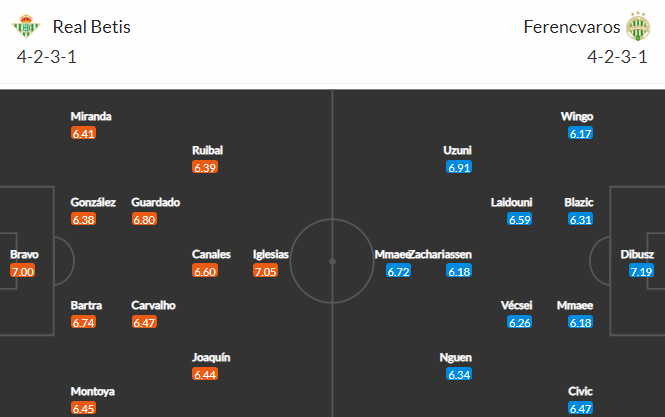Open the Ferencvaros team name link
This screenshot has height=417, width=665.
tap(572, 27)
